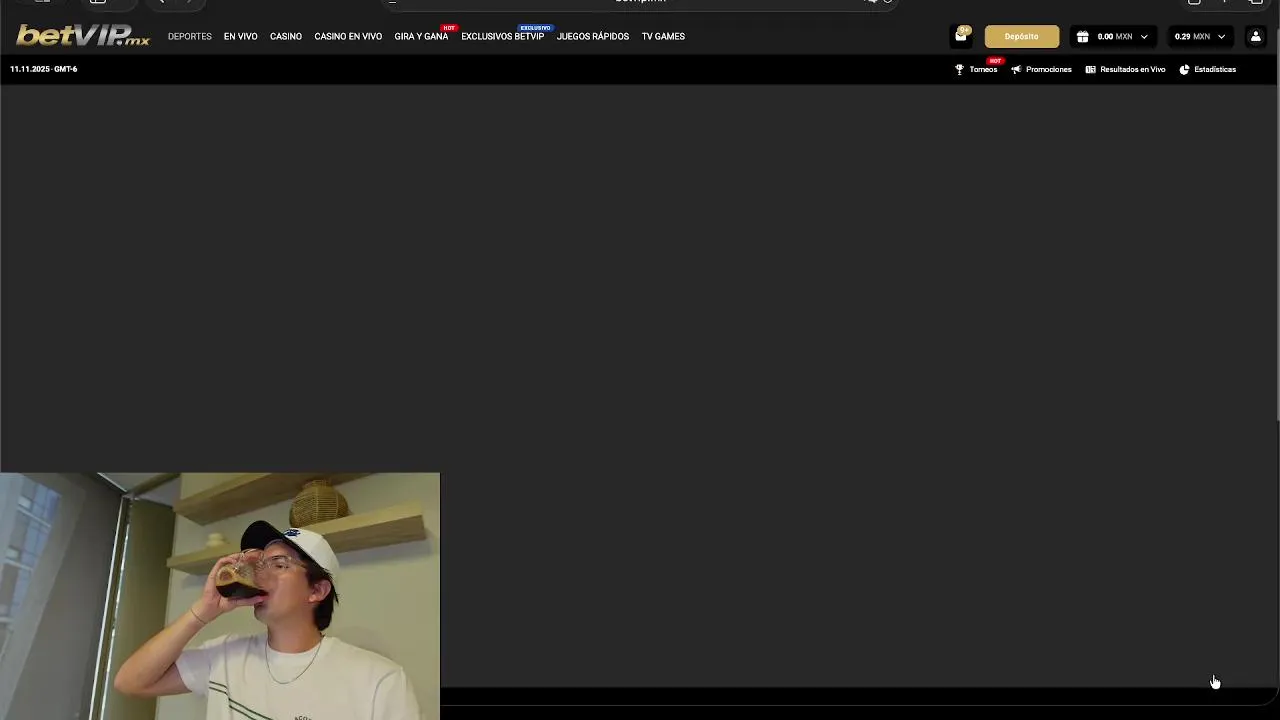Image resolution: width=1280 pixels, height=720 pixels.
Task: Open Exclusivos BetVIP menu item
Action: (502, 37)
